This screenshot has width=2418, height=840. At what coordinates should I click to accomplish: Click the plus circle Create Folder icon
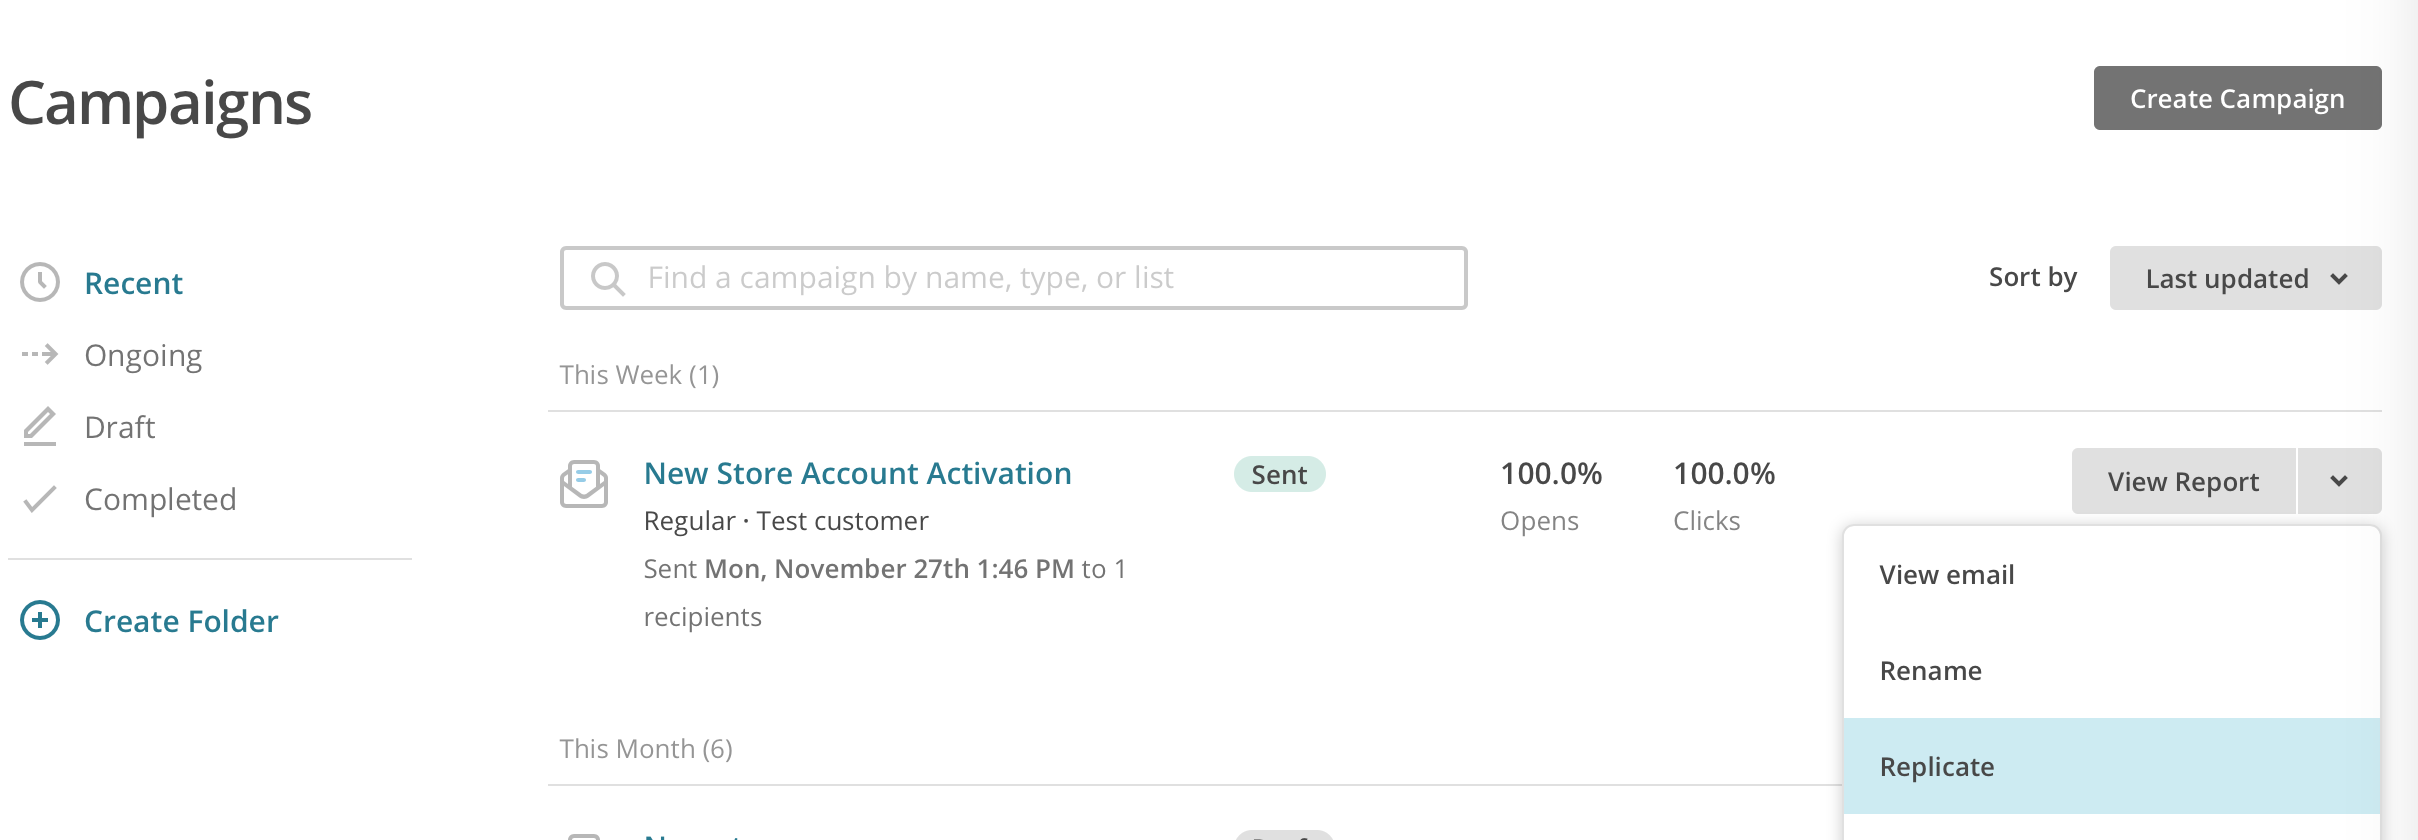[x=40, y=620]
